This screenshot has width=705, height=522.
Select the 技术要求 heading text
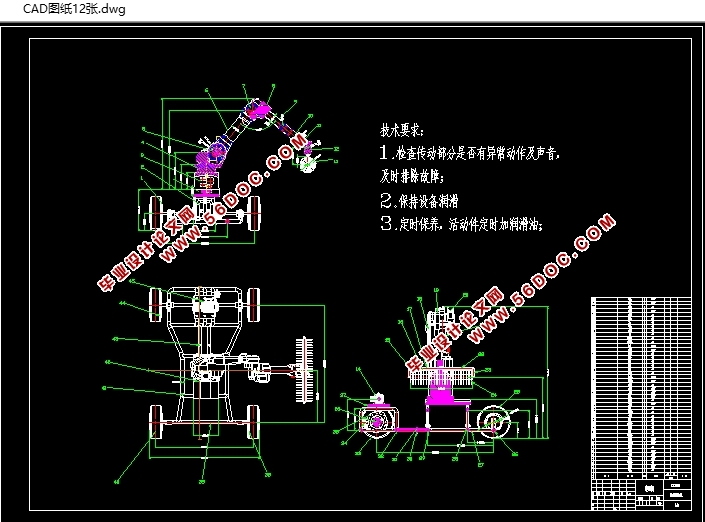(402, 130)
